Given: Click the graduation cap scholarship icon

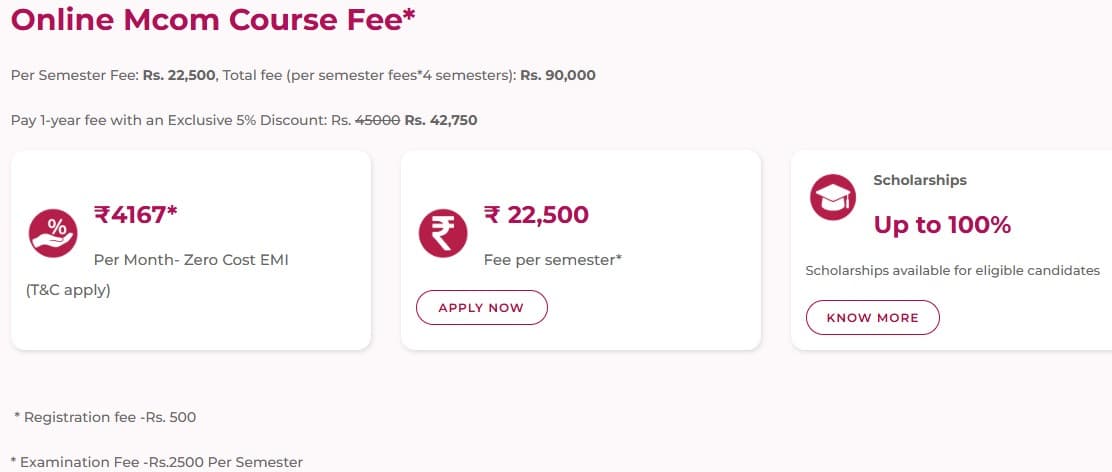Looking at the screenshot, I should (832, 197).
